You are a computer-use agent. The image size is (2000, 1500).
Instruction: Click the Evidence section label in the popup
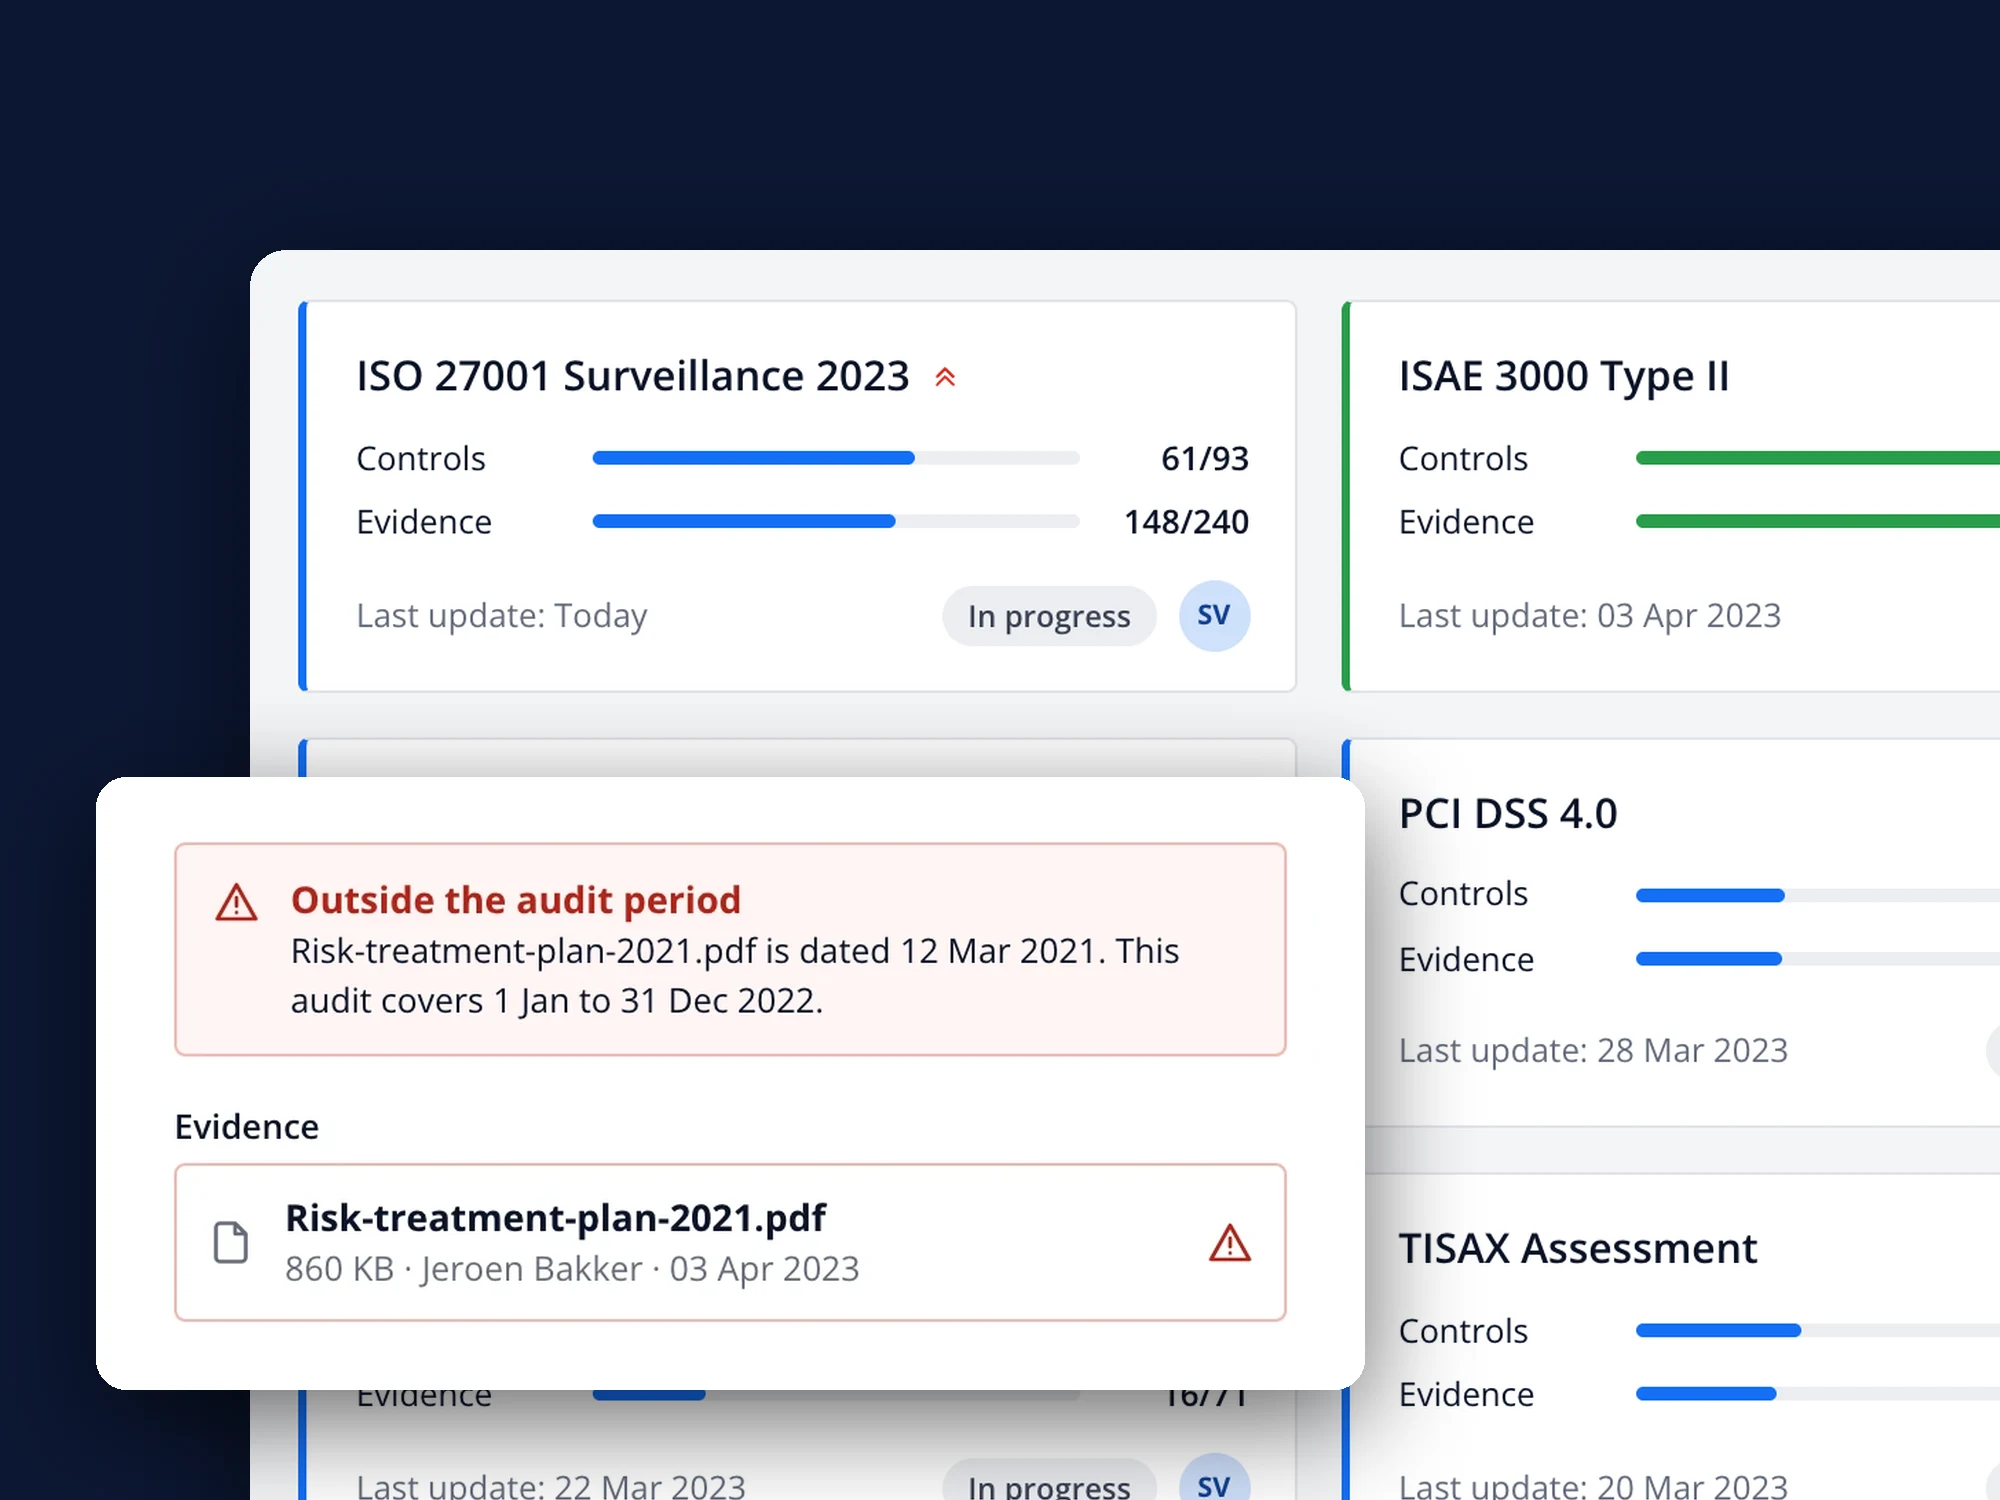pyautogui.click(x=247, y=1127)
